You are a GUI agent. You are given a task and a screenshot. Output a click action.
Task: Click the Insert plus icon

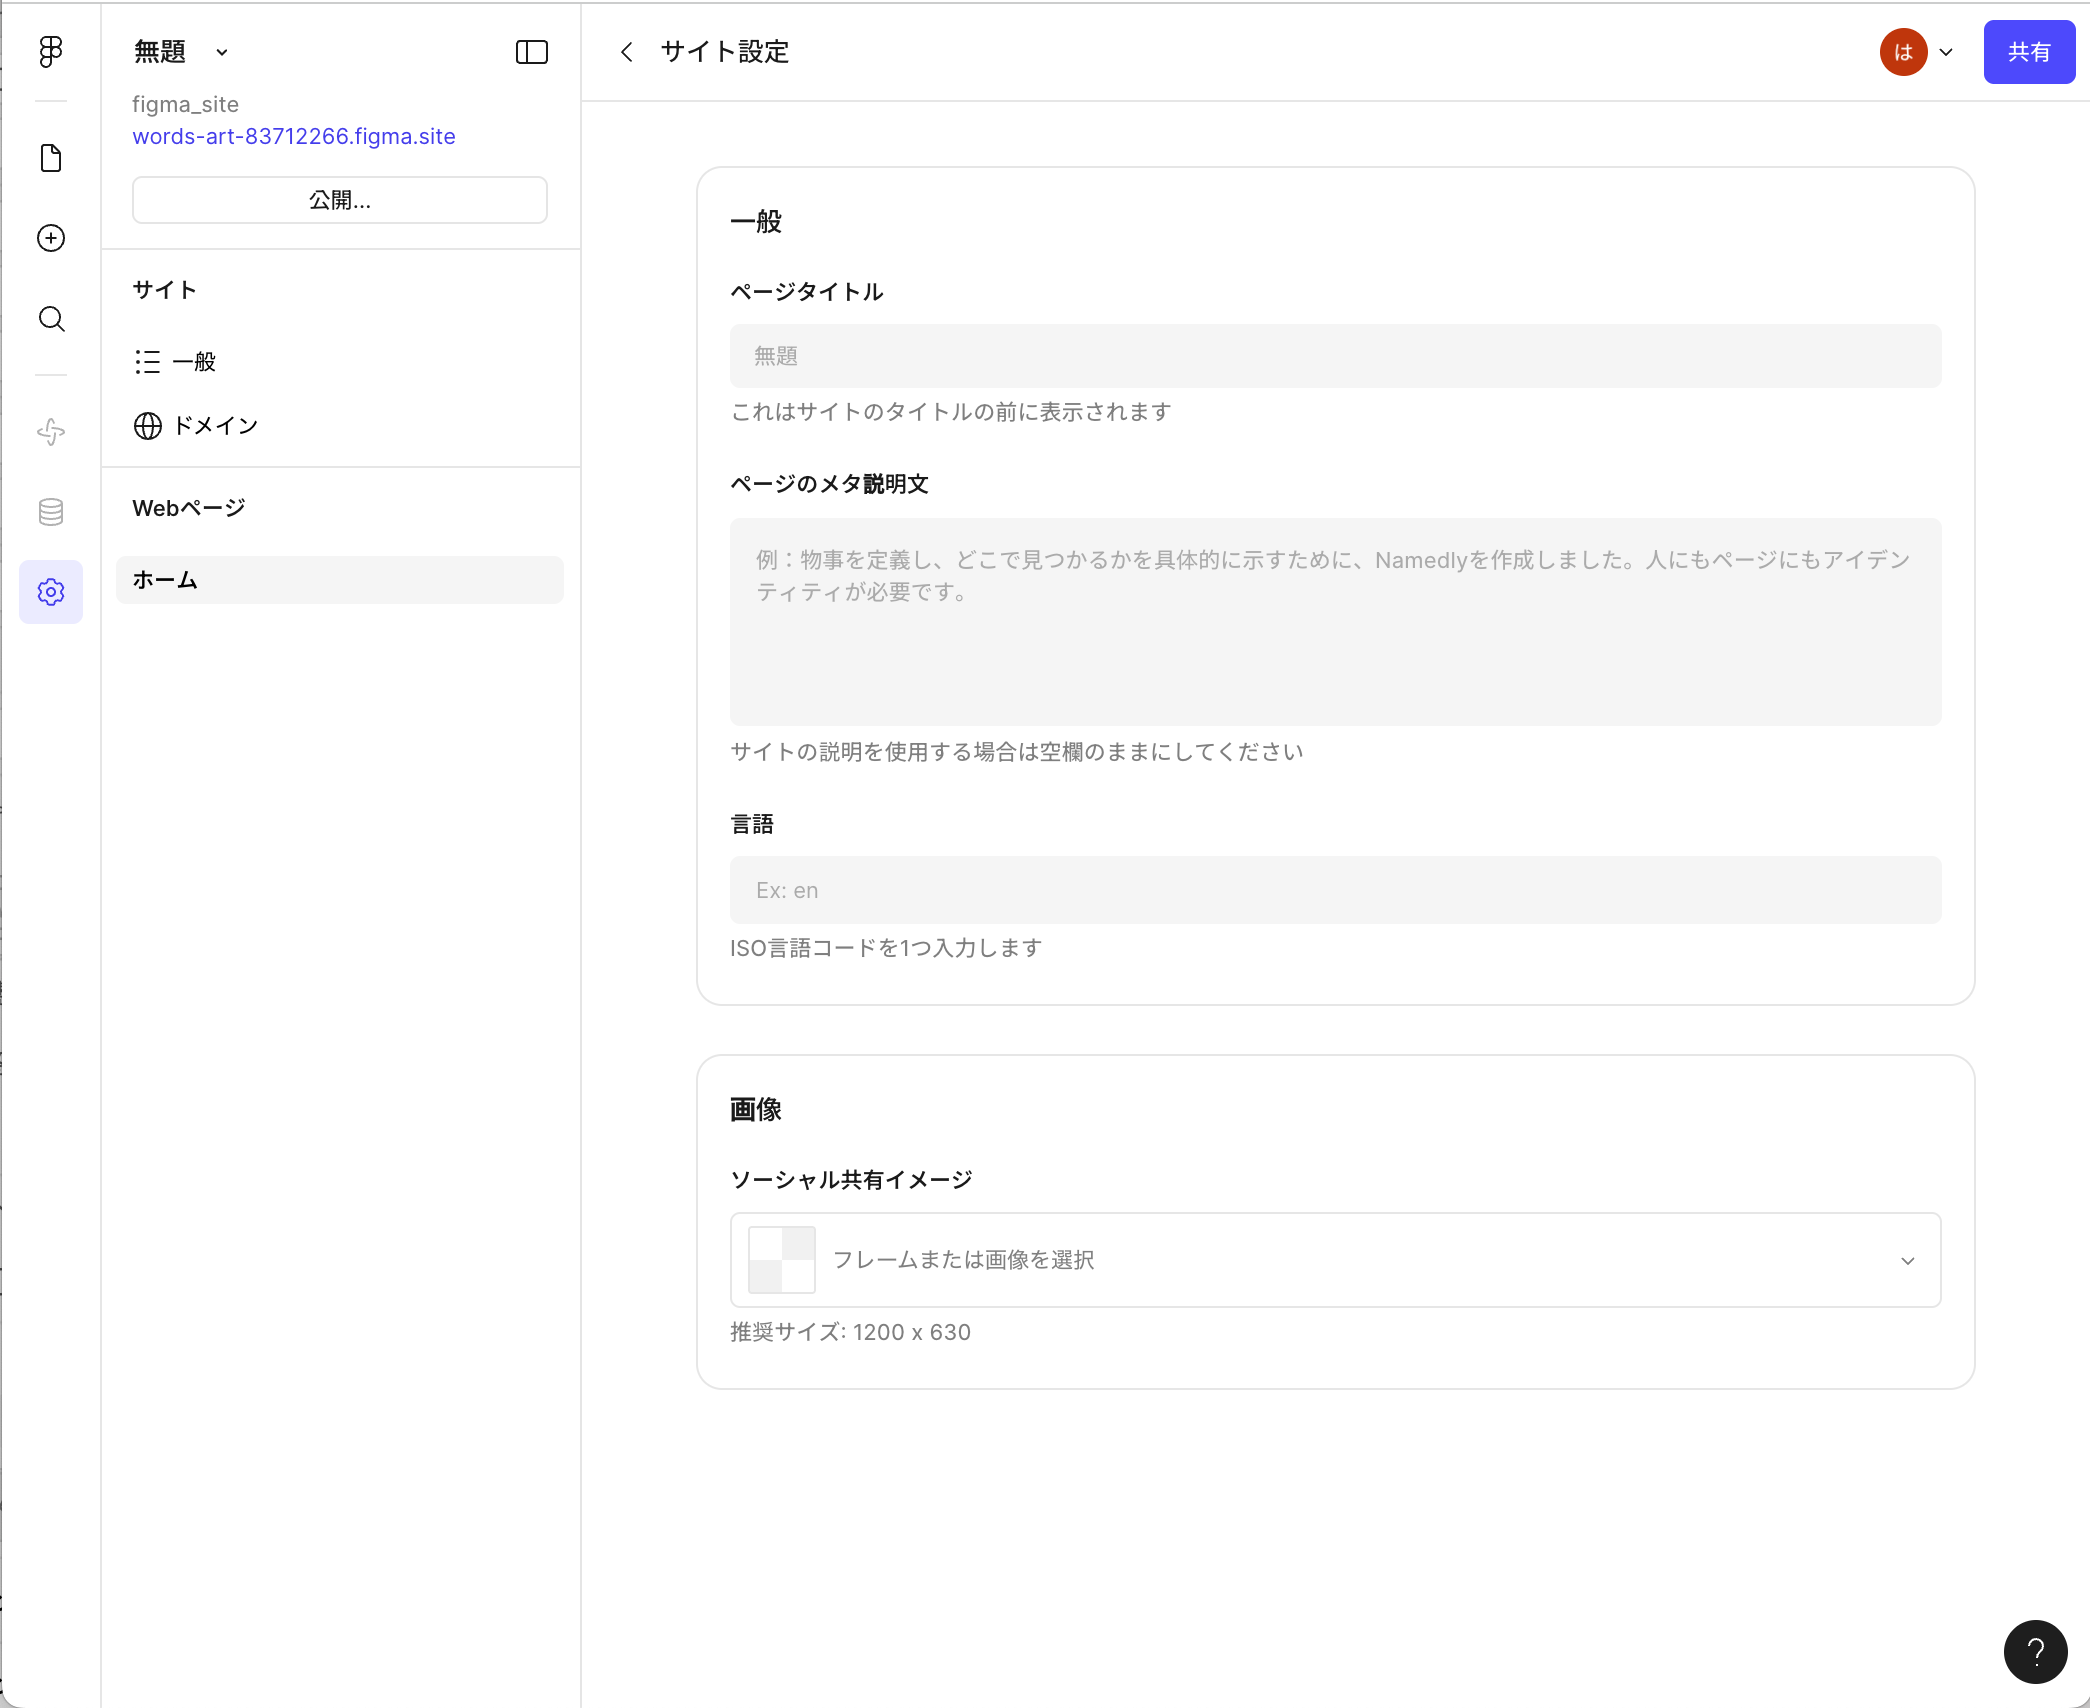click(x=51, y=238)
